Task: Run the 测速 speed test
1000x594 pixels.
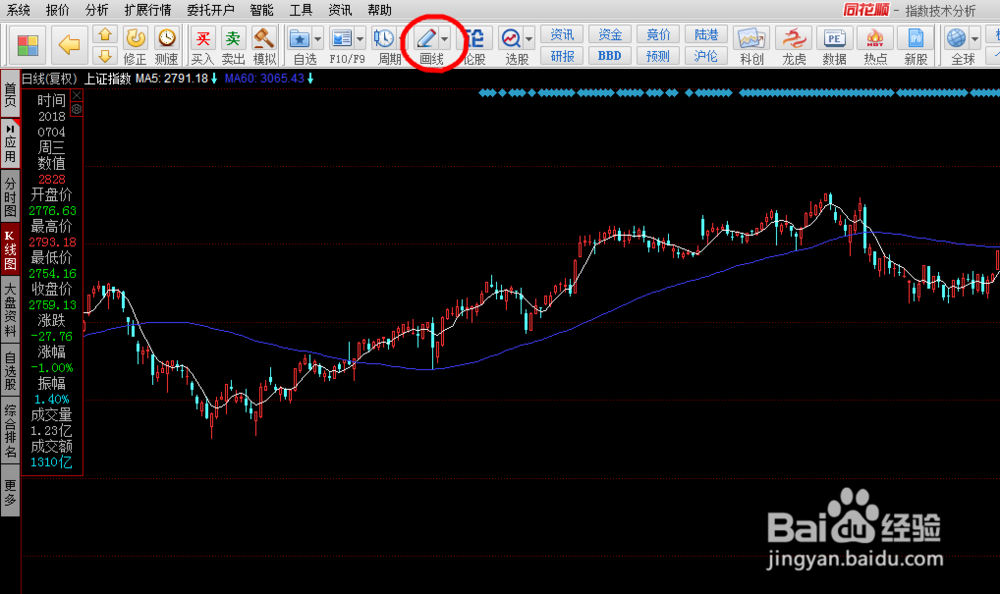Action: click(x=166, y=46)
